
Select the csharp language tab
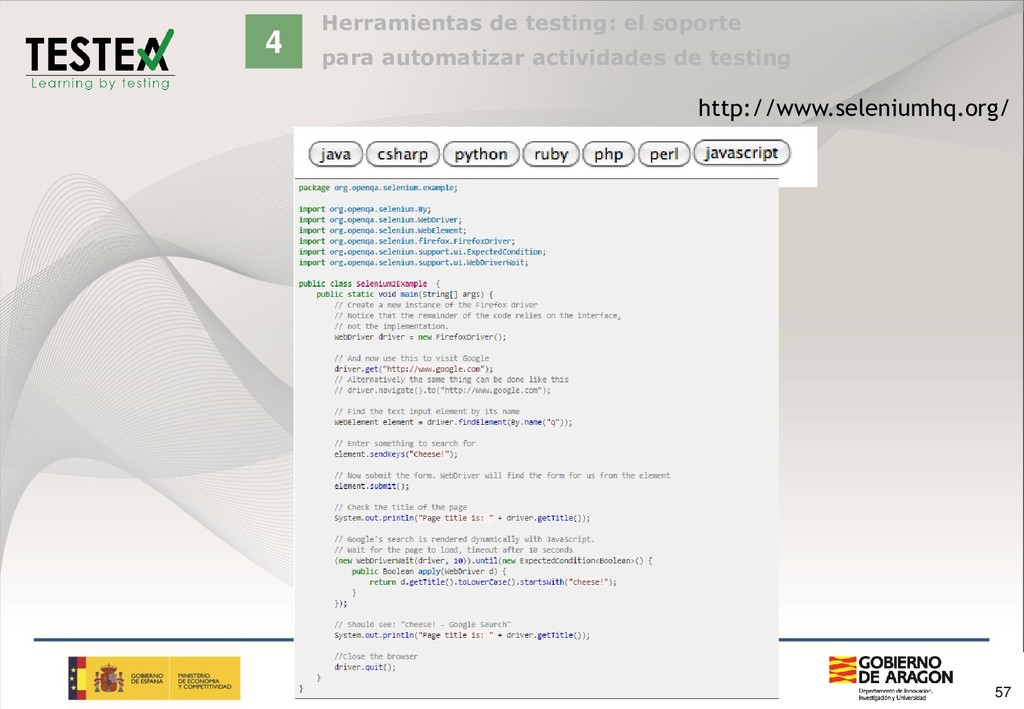coord(402,154)
